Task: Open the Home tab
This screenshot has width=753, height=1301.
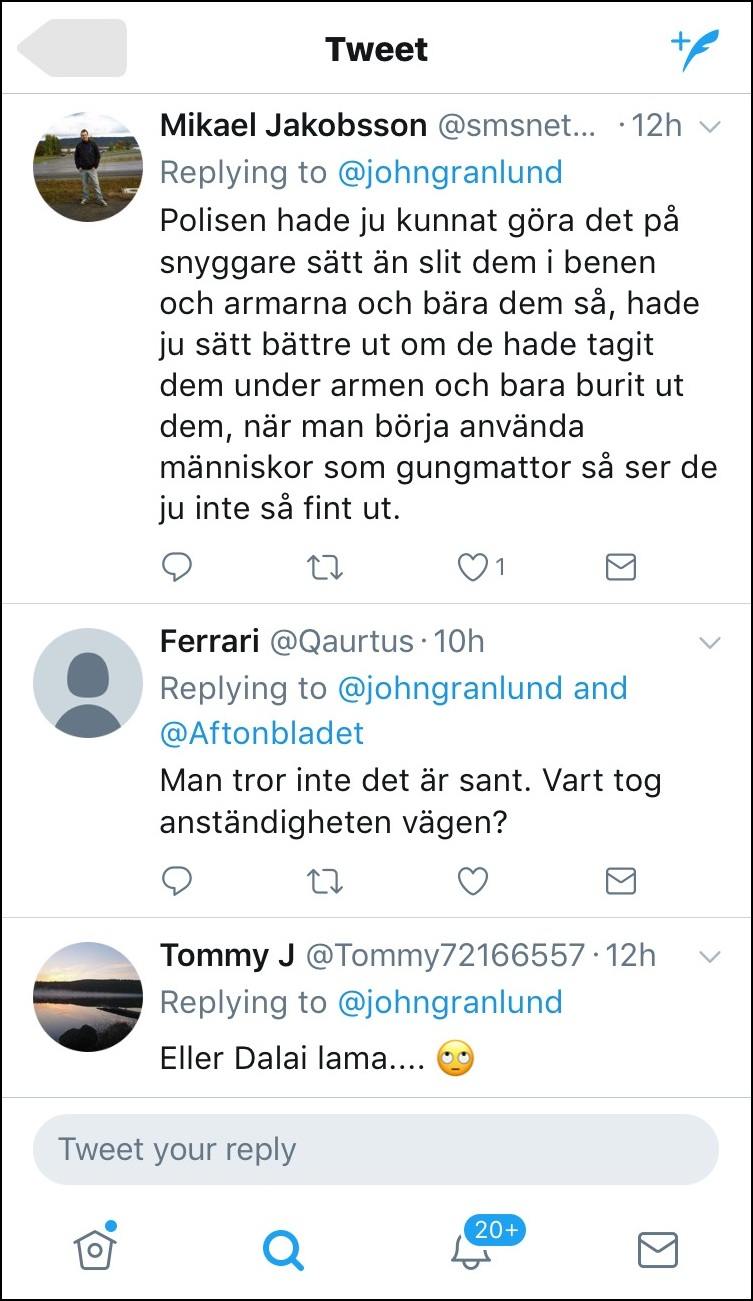Action: coord(95,1247)
